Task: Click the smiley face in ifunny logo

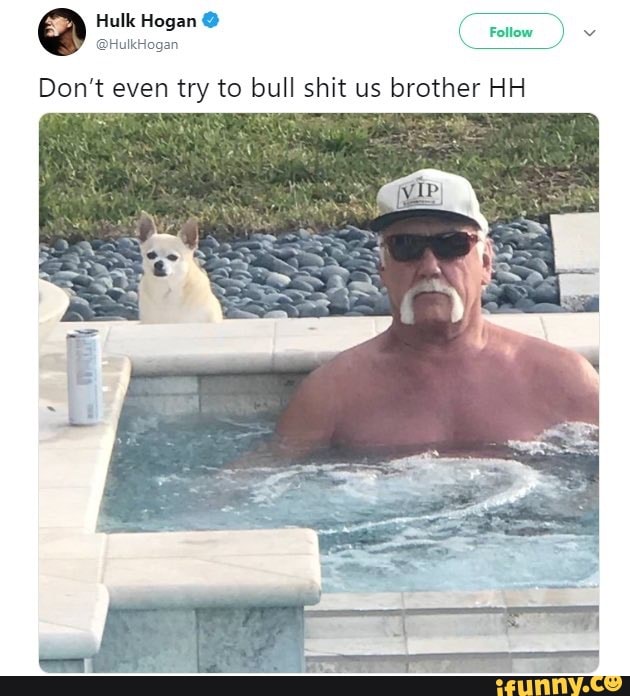Action: 614,684
